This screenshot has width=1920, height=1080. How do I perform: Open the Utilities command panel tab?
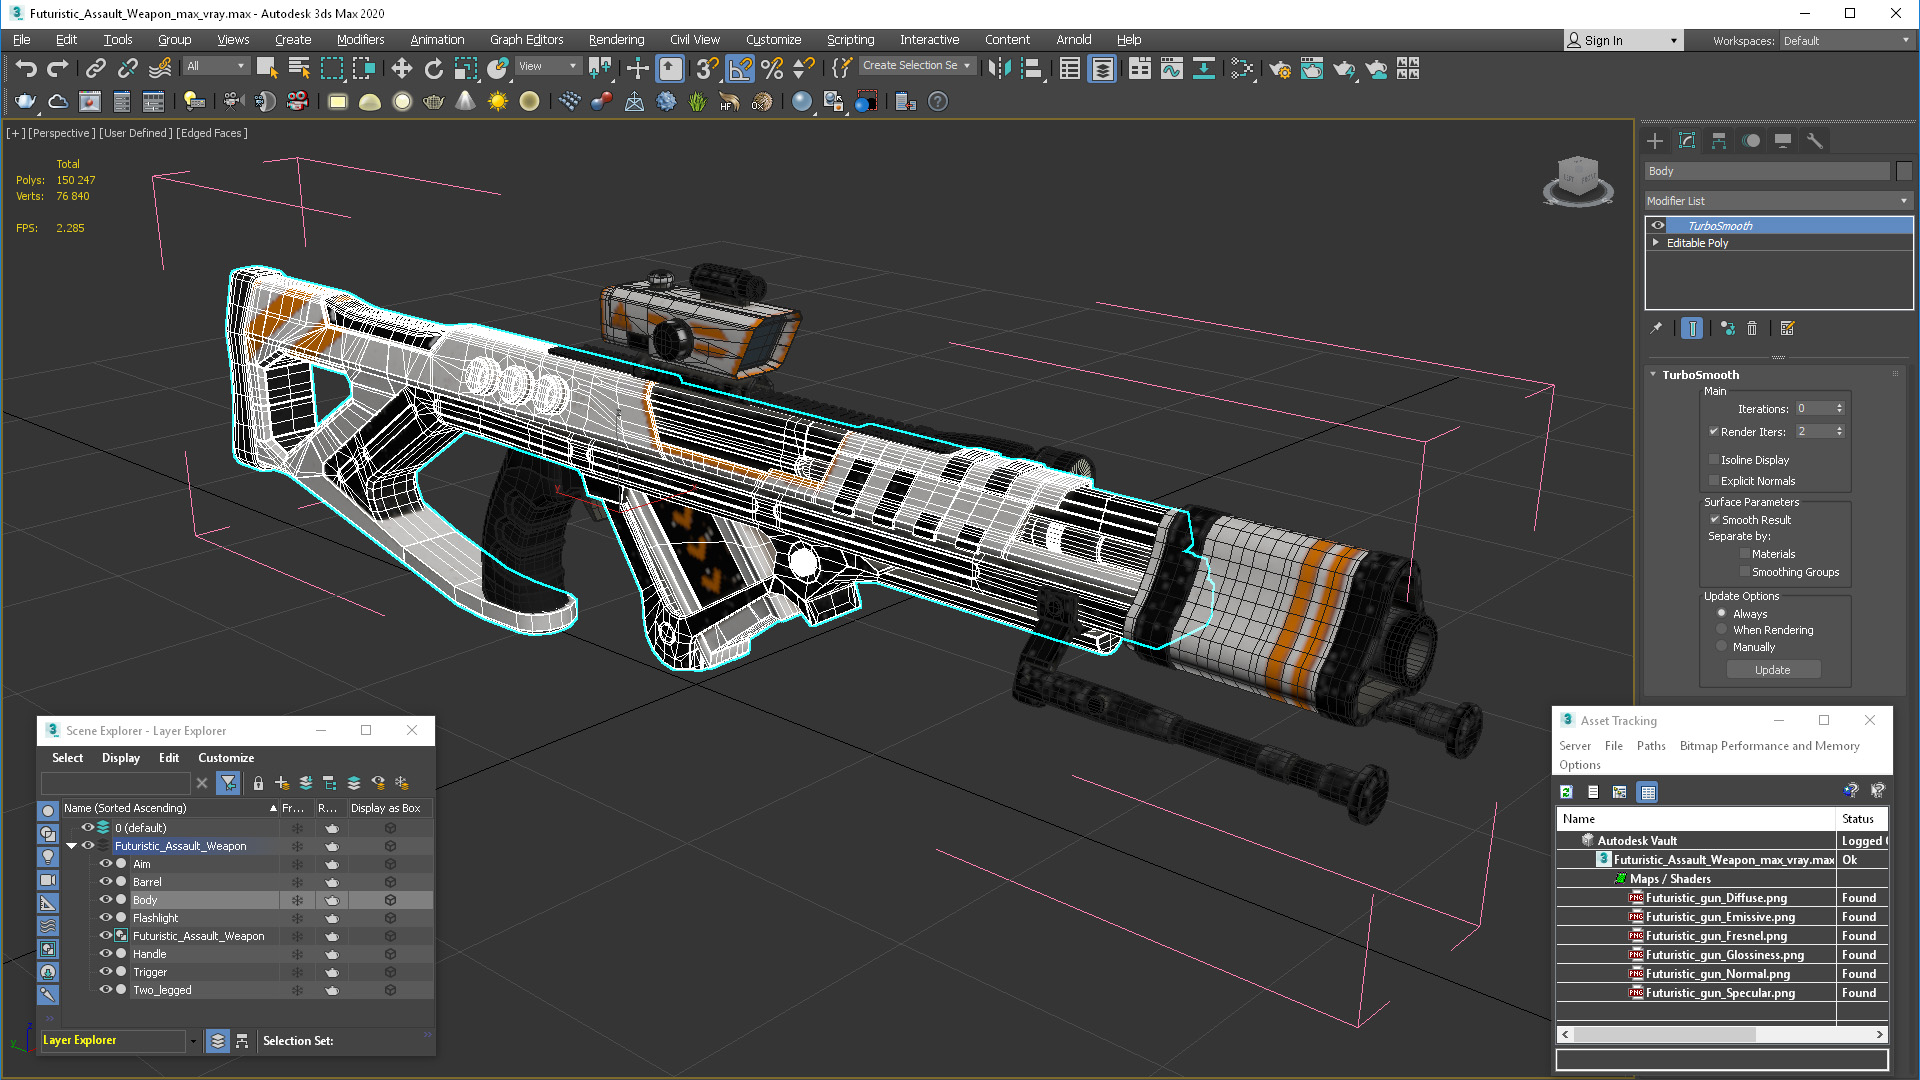pos(1815,141)
